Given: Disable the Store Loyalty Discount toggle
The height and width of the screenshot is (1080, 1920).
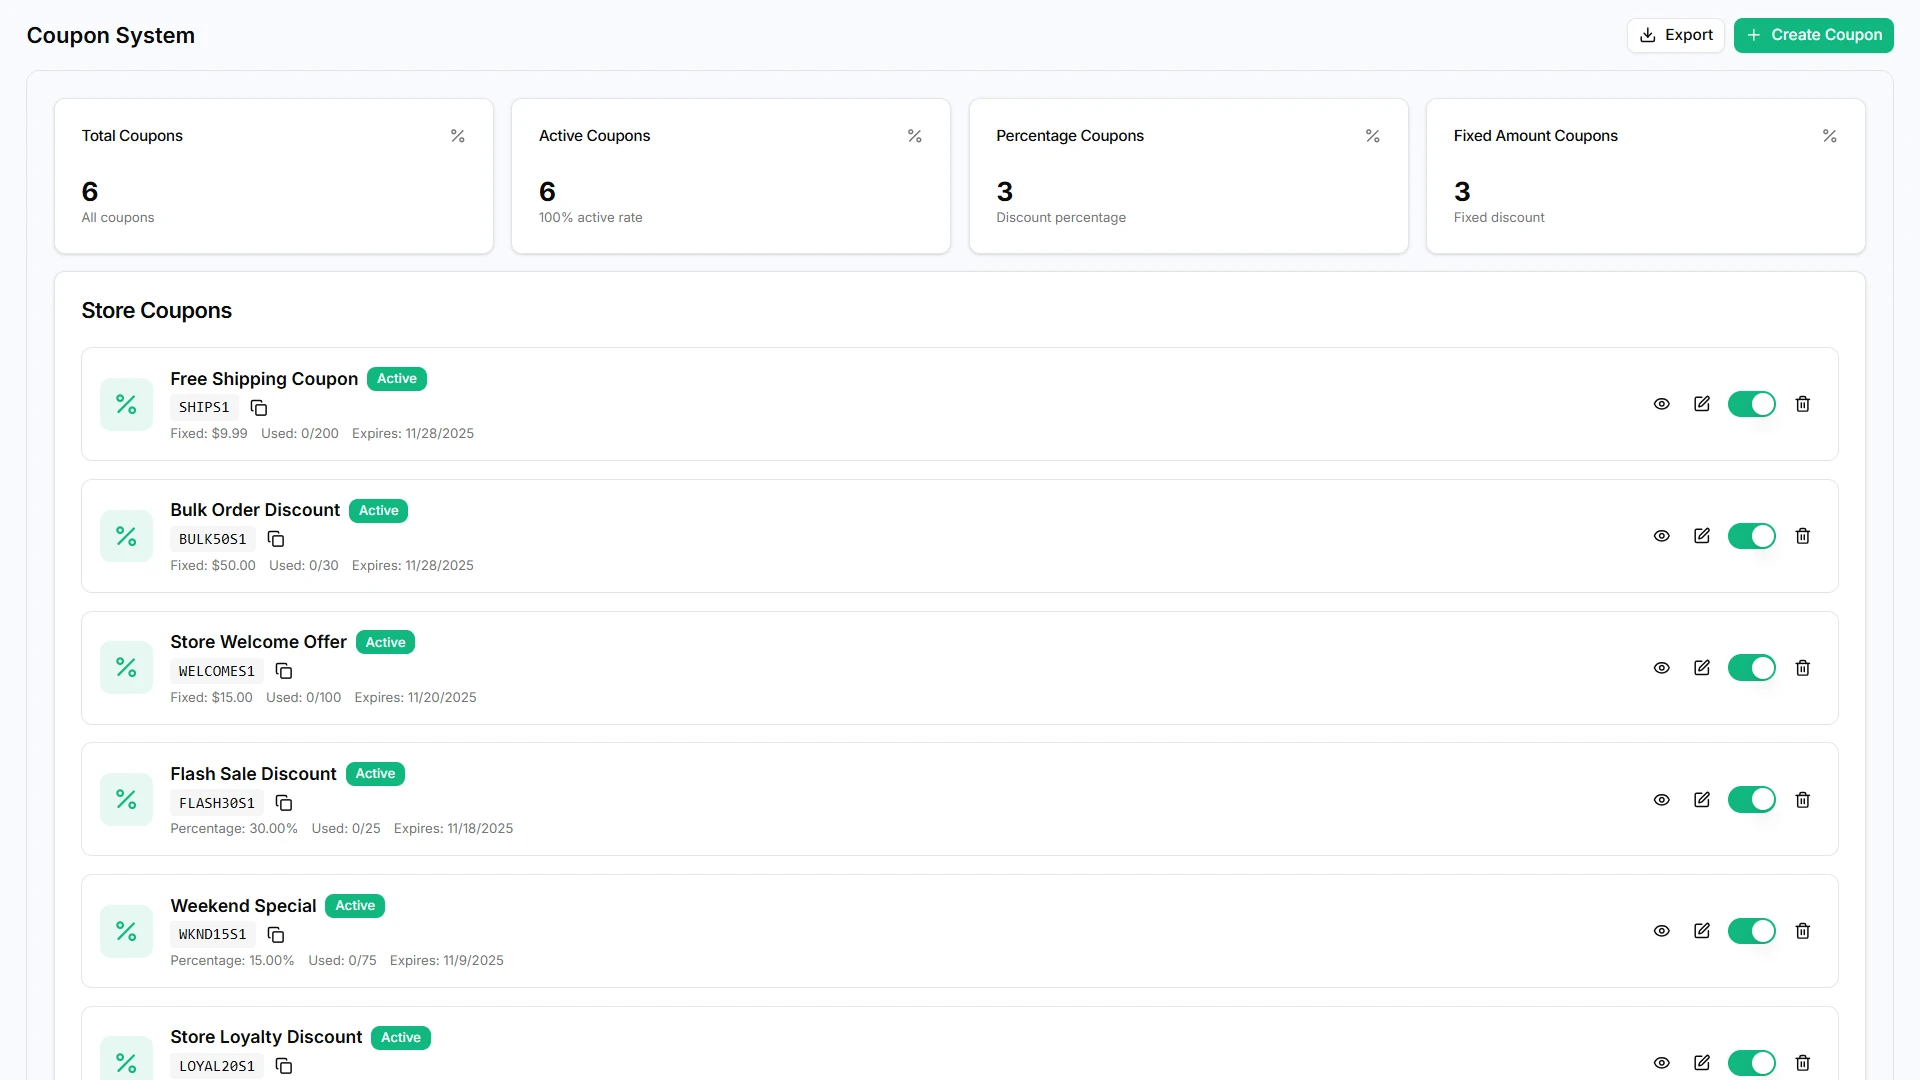Looking at the screenshot, I should tap(1752, 1063).
